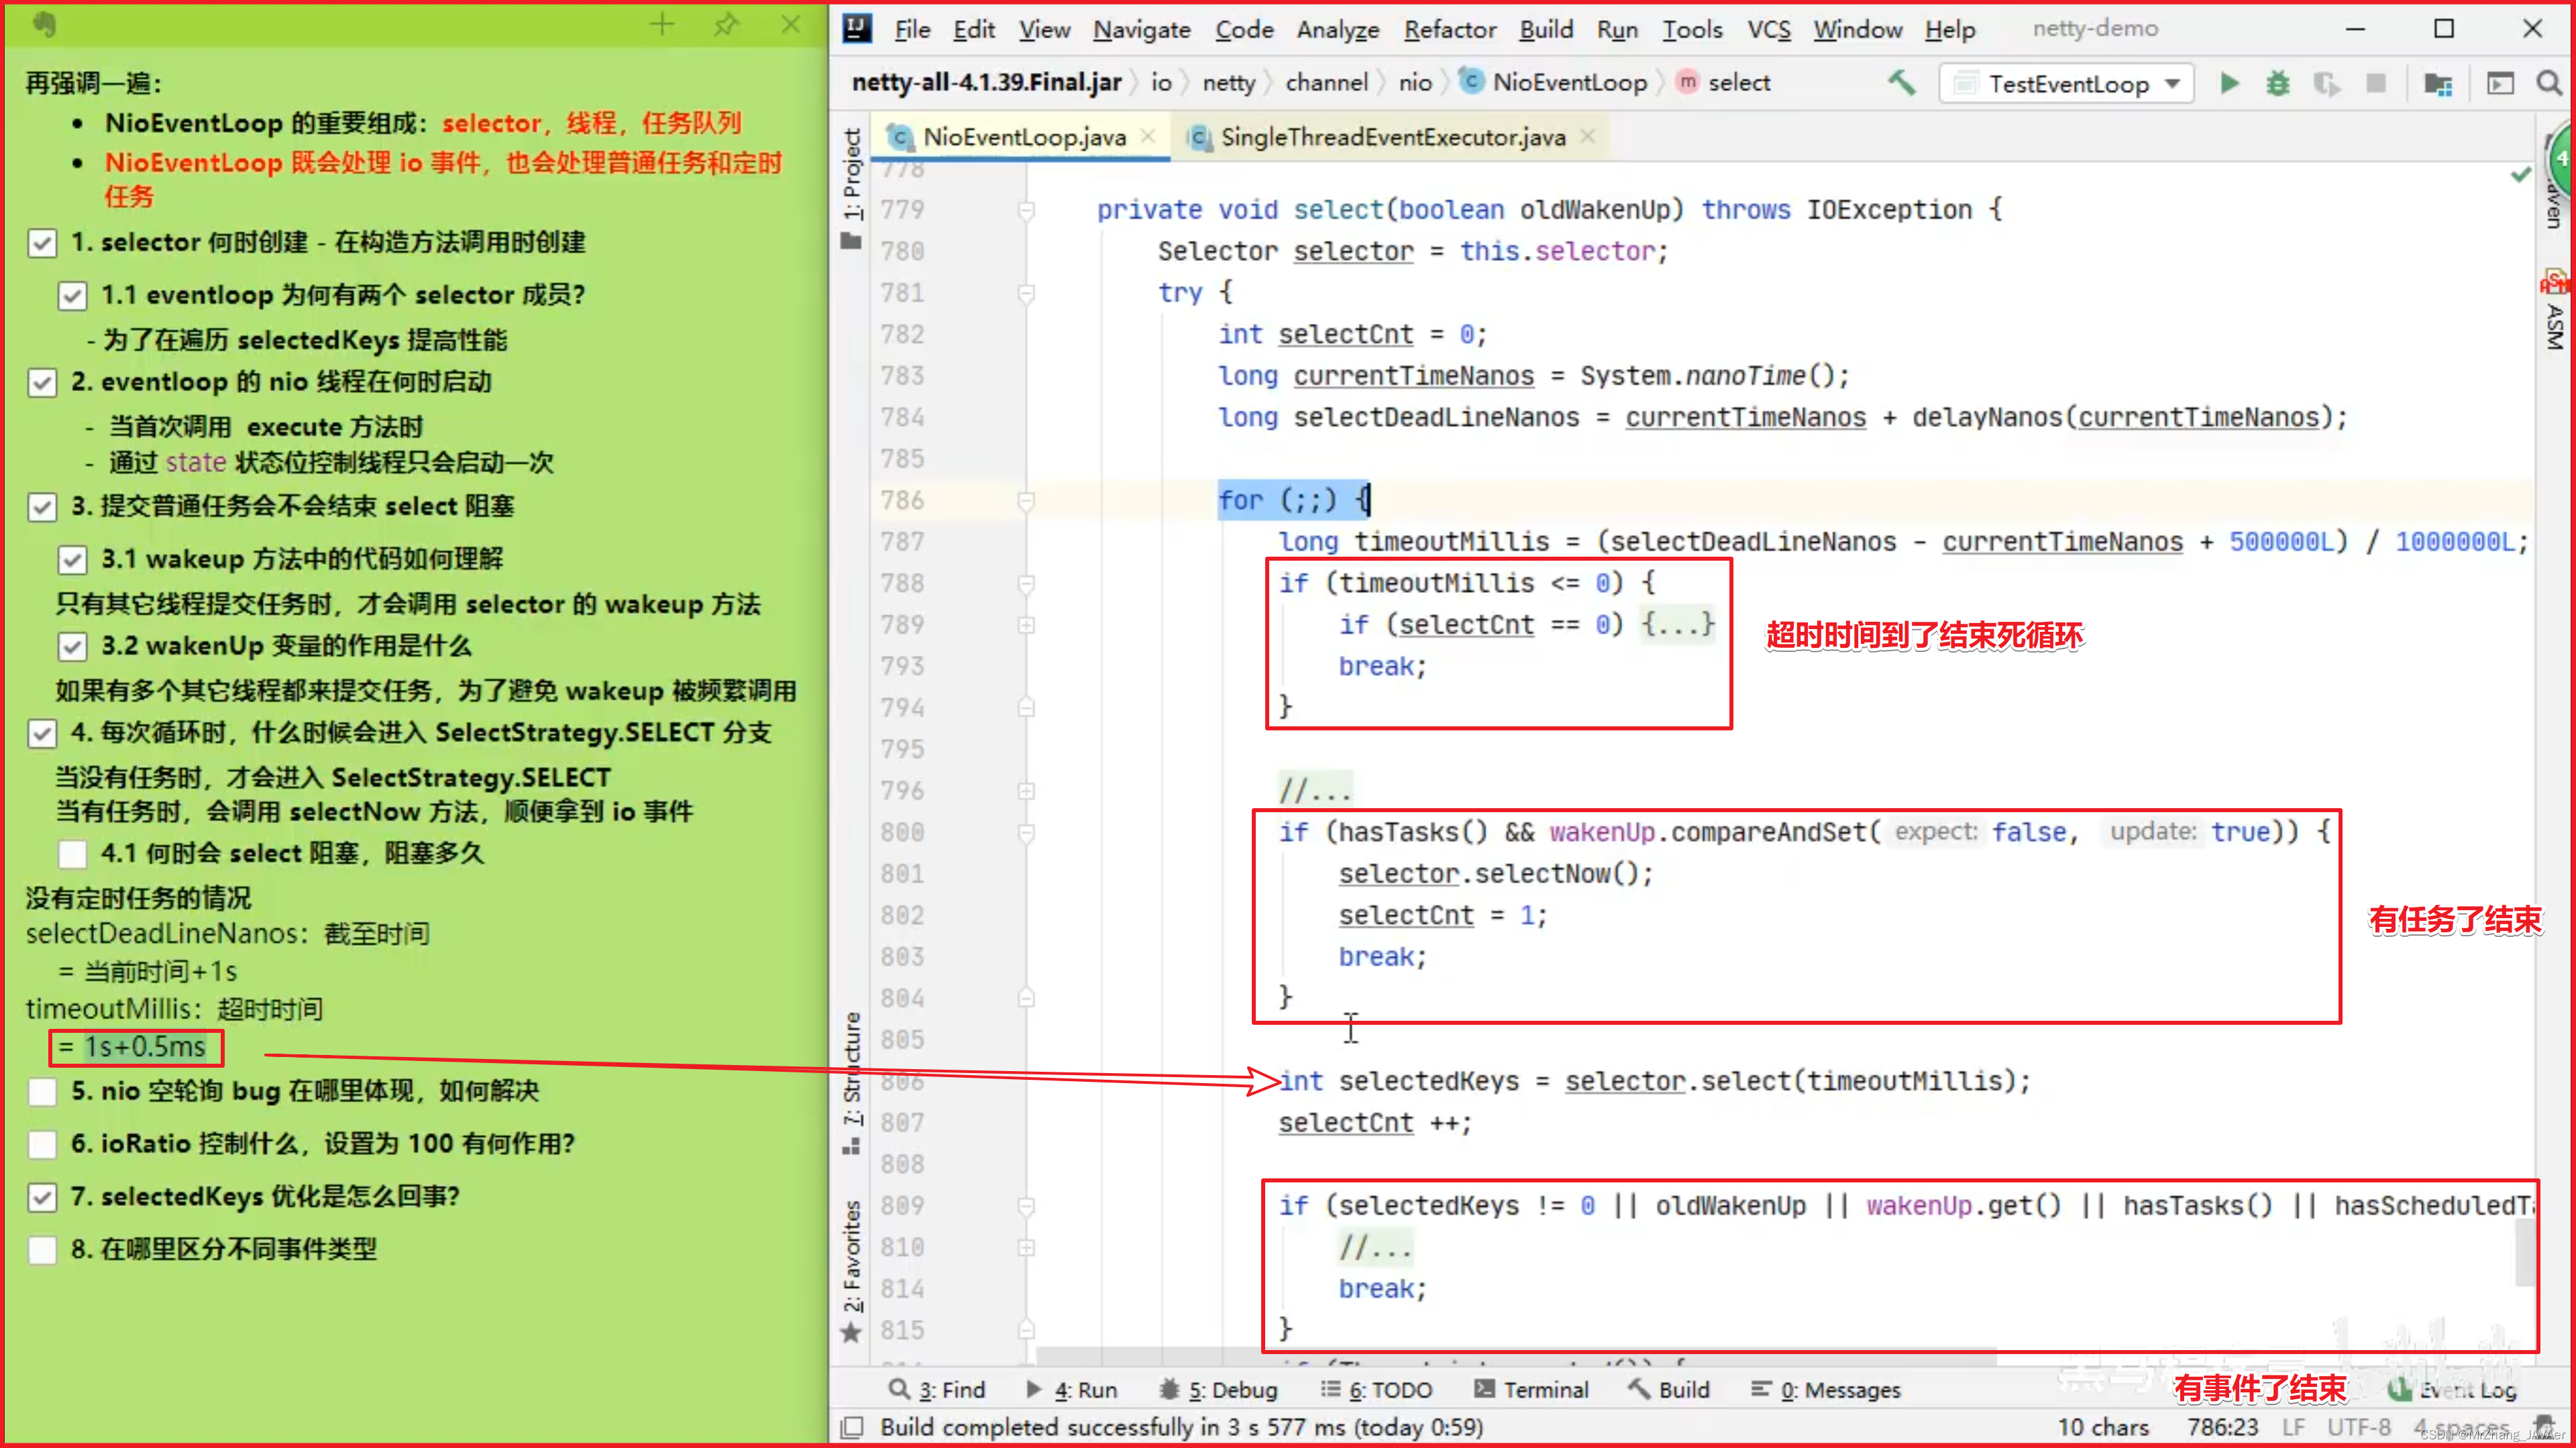Open the TODO tool window
2576x1448 pixels.
pyautogui.click(x=1376, y=1389)
